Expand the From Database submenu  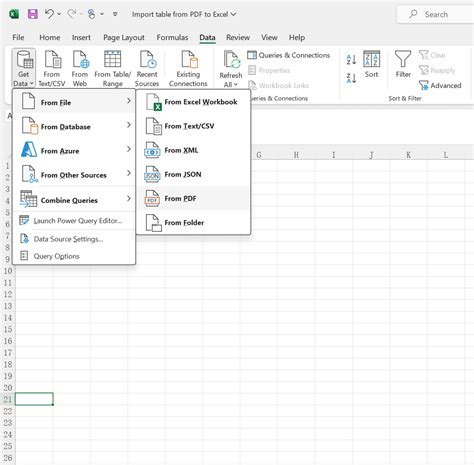click(74, 126)
